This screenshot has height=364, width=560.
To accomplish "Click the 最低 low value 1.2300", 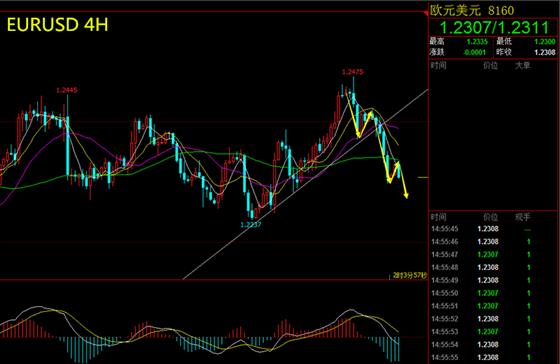I will coord(545,41).
